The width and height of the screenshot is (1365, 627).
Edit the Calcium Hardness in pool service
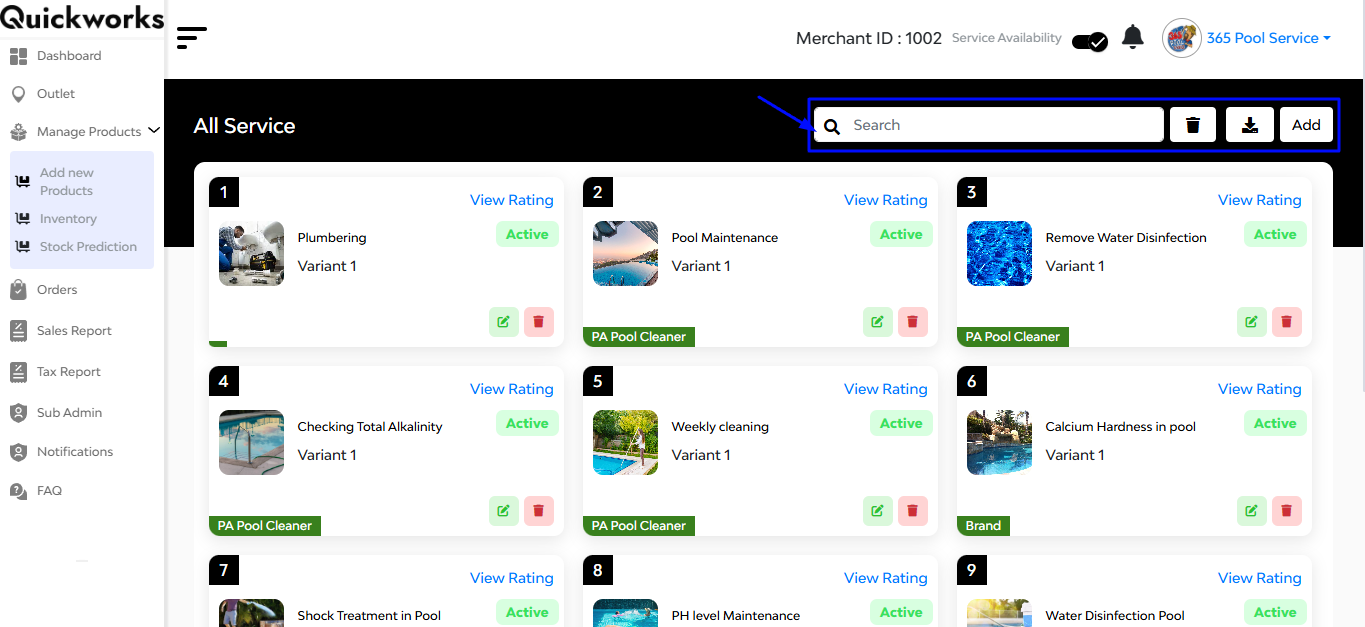click(x=1252, y=511)
